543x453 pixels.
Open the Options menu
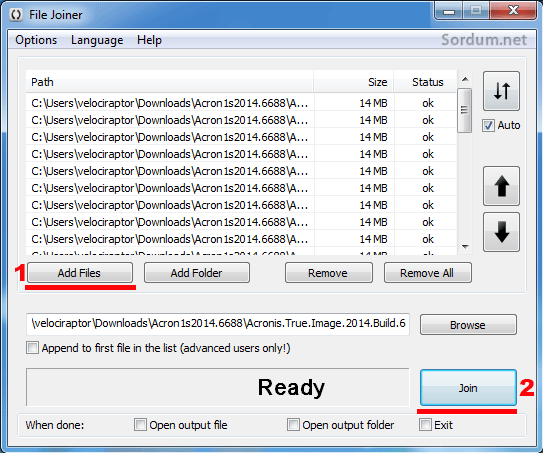coord(36,40)
